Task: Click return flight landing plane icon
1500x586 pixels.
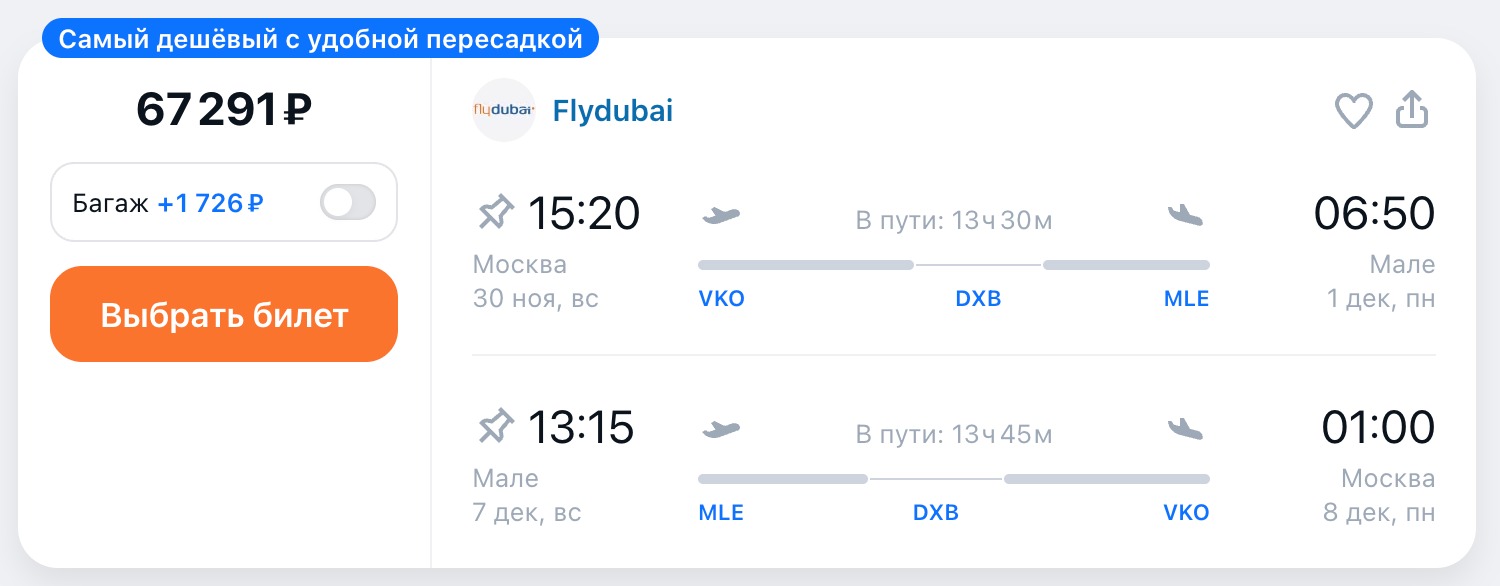Action: [x=1186, y=430]
